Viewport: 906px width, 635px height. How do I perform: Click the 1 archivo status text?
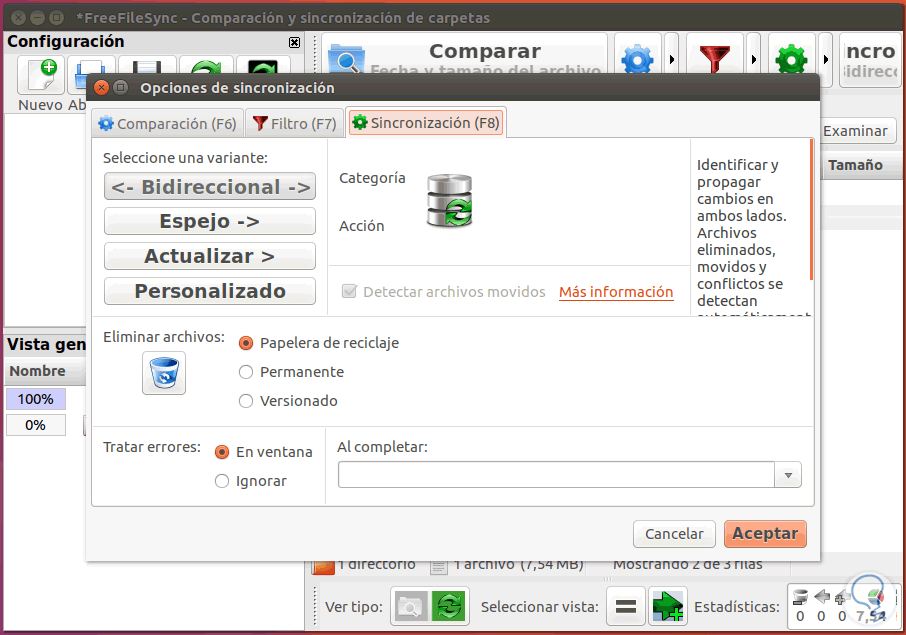[517, 565]
